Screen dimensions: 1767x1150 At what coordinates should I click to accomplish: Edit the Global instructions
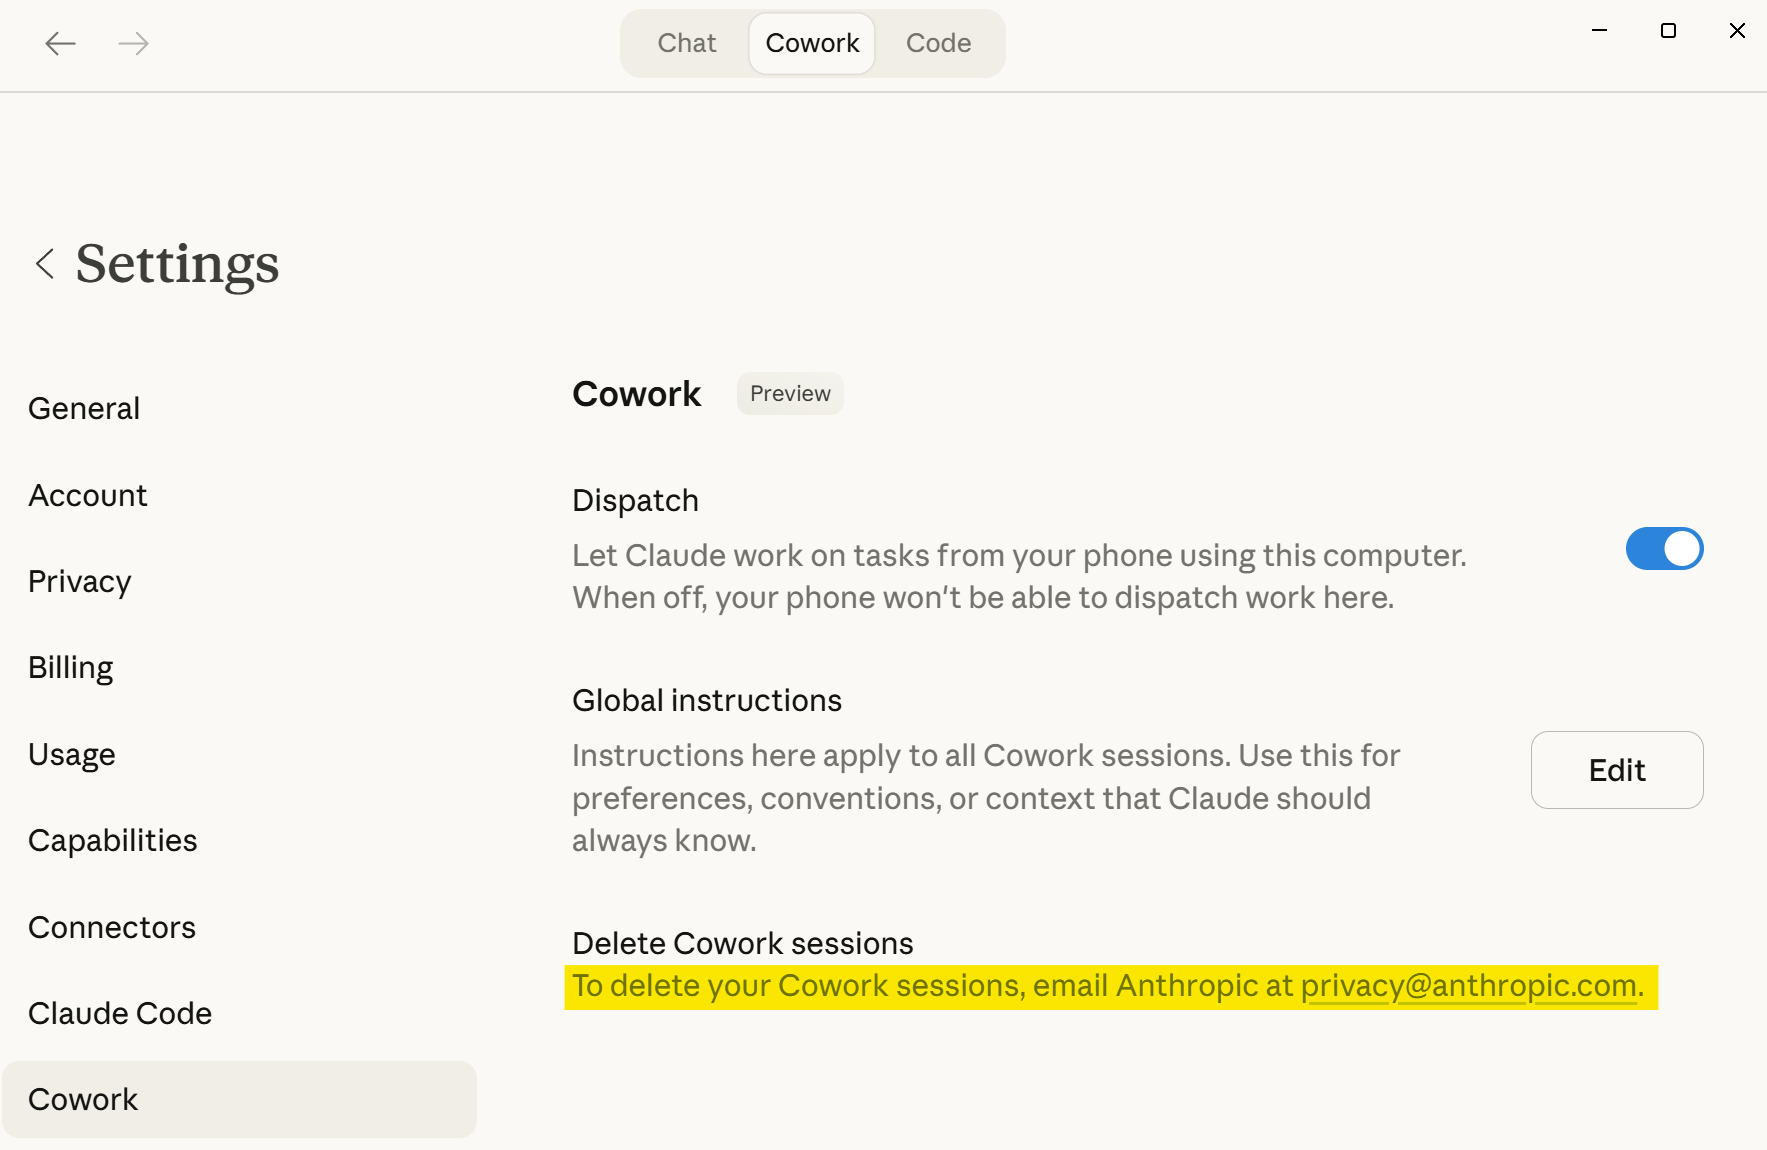(x=1616, y=770)
